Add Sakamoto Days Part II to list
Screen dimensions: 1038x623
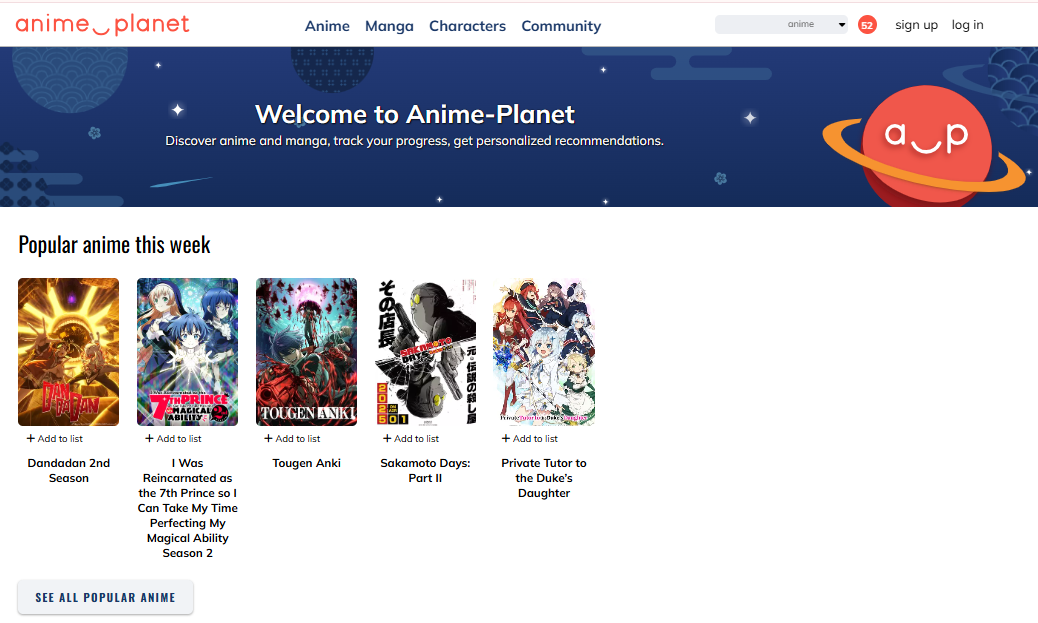point(411,438)
